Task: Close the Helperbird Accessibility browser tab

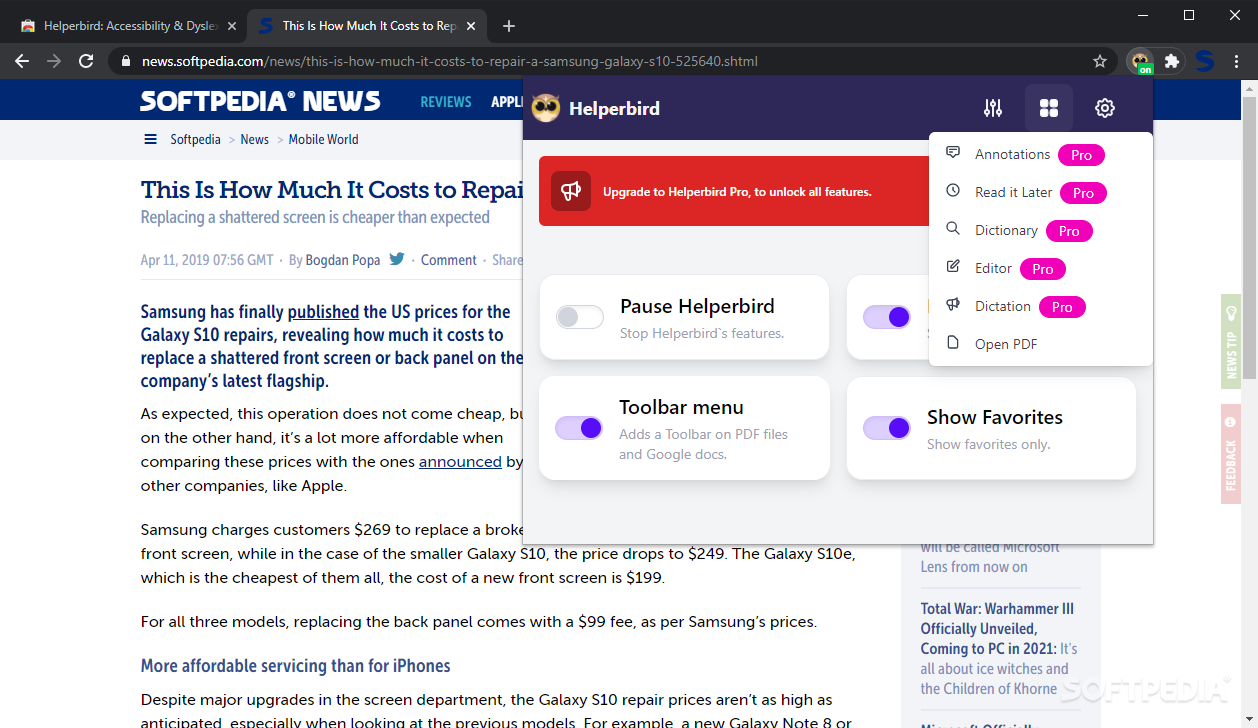Action: 231,26
